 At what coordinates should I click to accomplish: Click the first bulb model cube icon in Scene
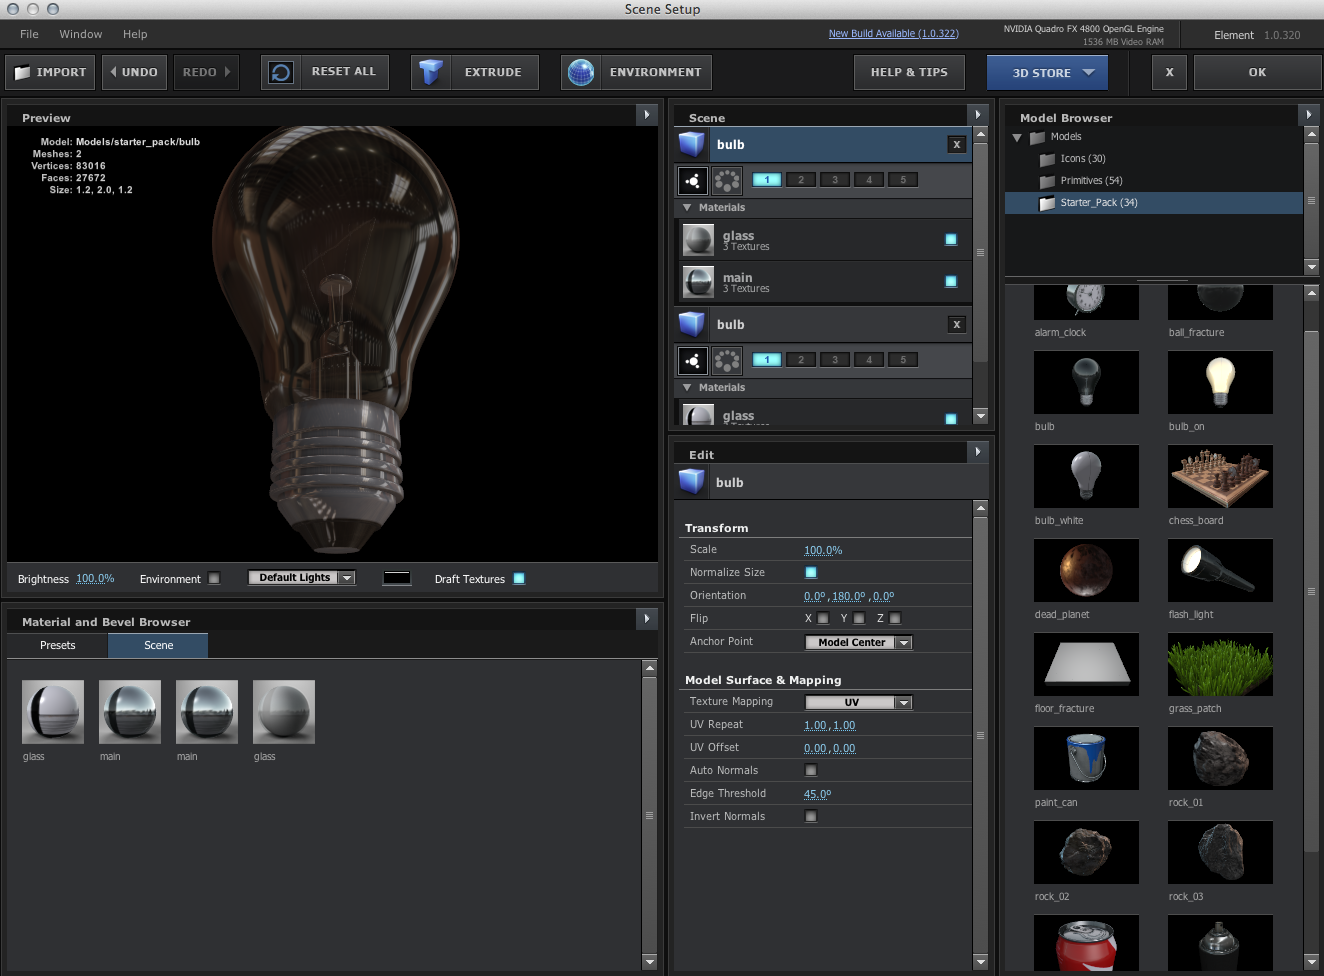(692, 144)
